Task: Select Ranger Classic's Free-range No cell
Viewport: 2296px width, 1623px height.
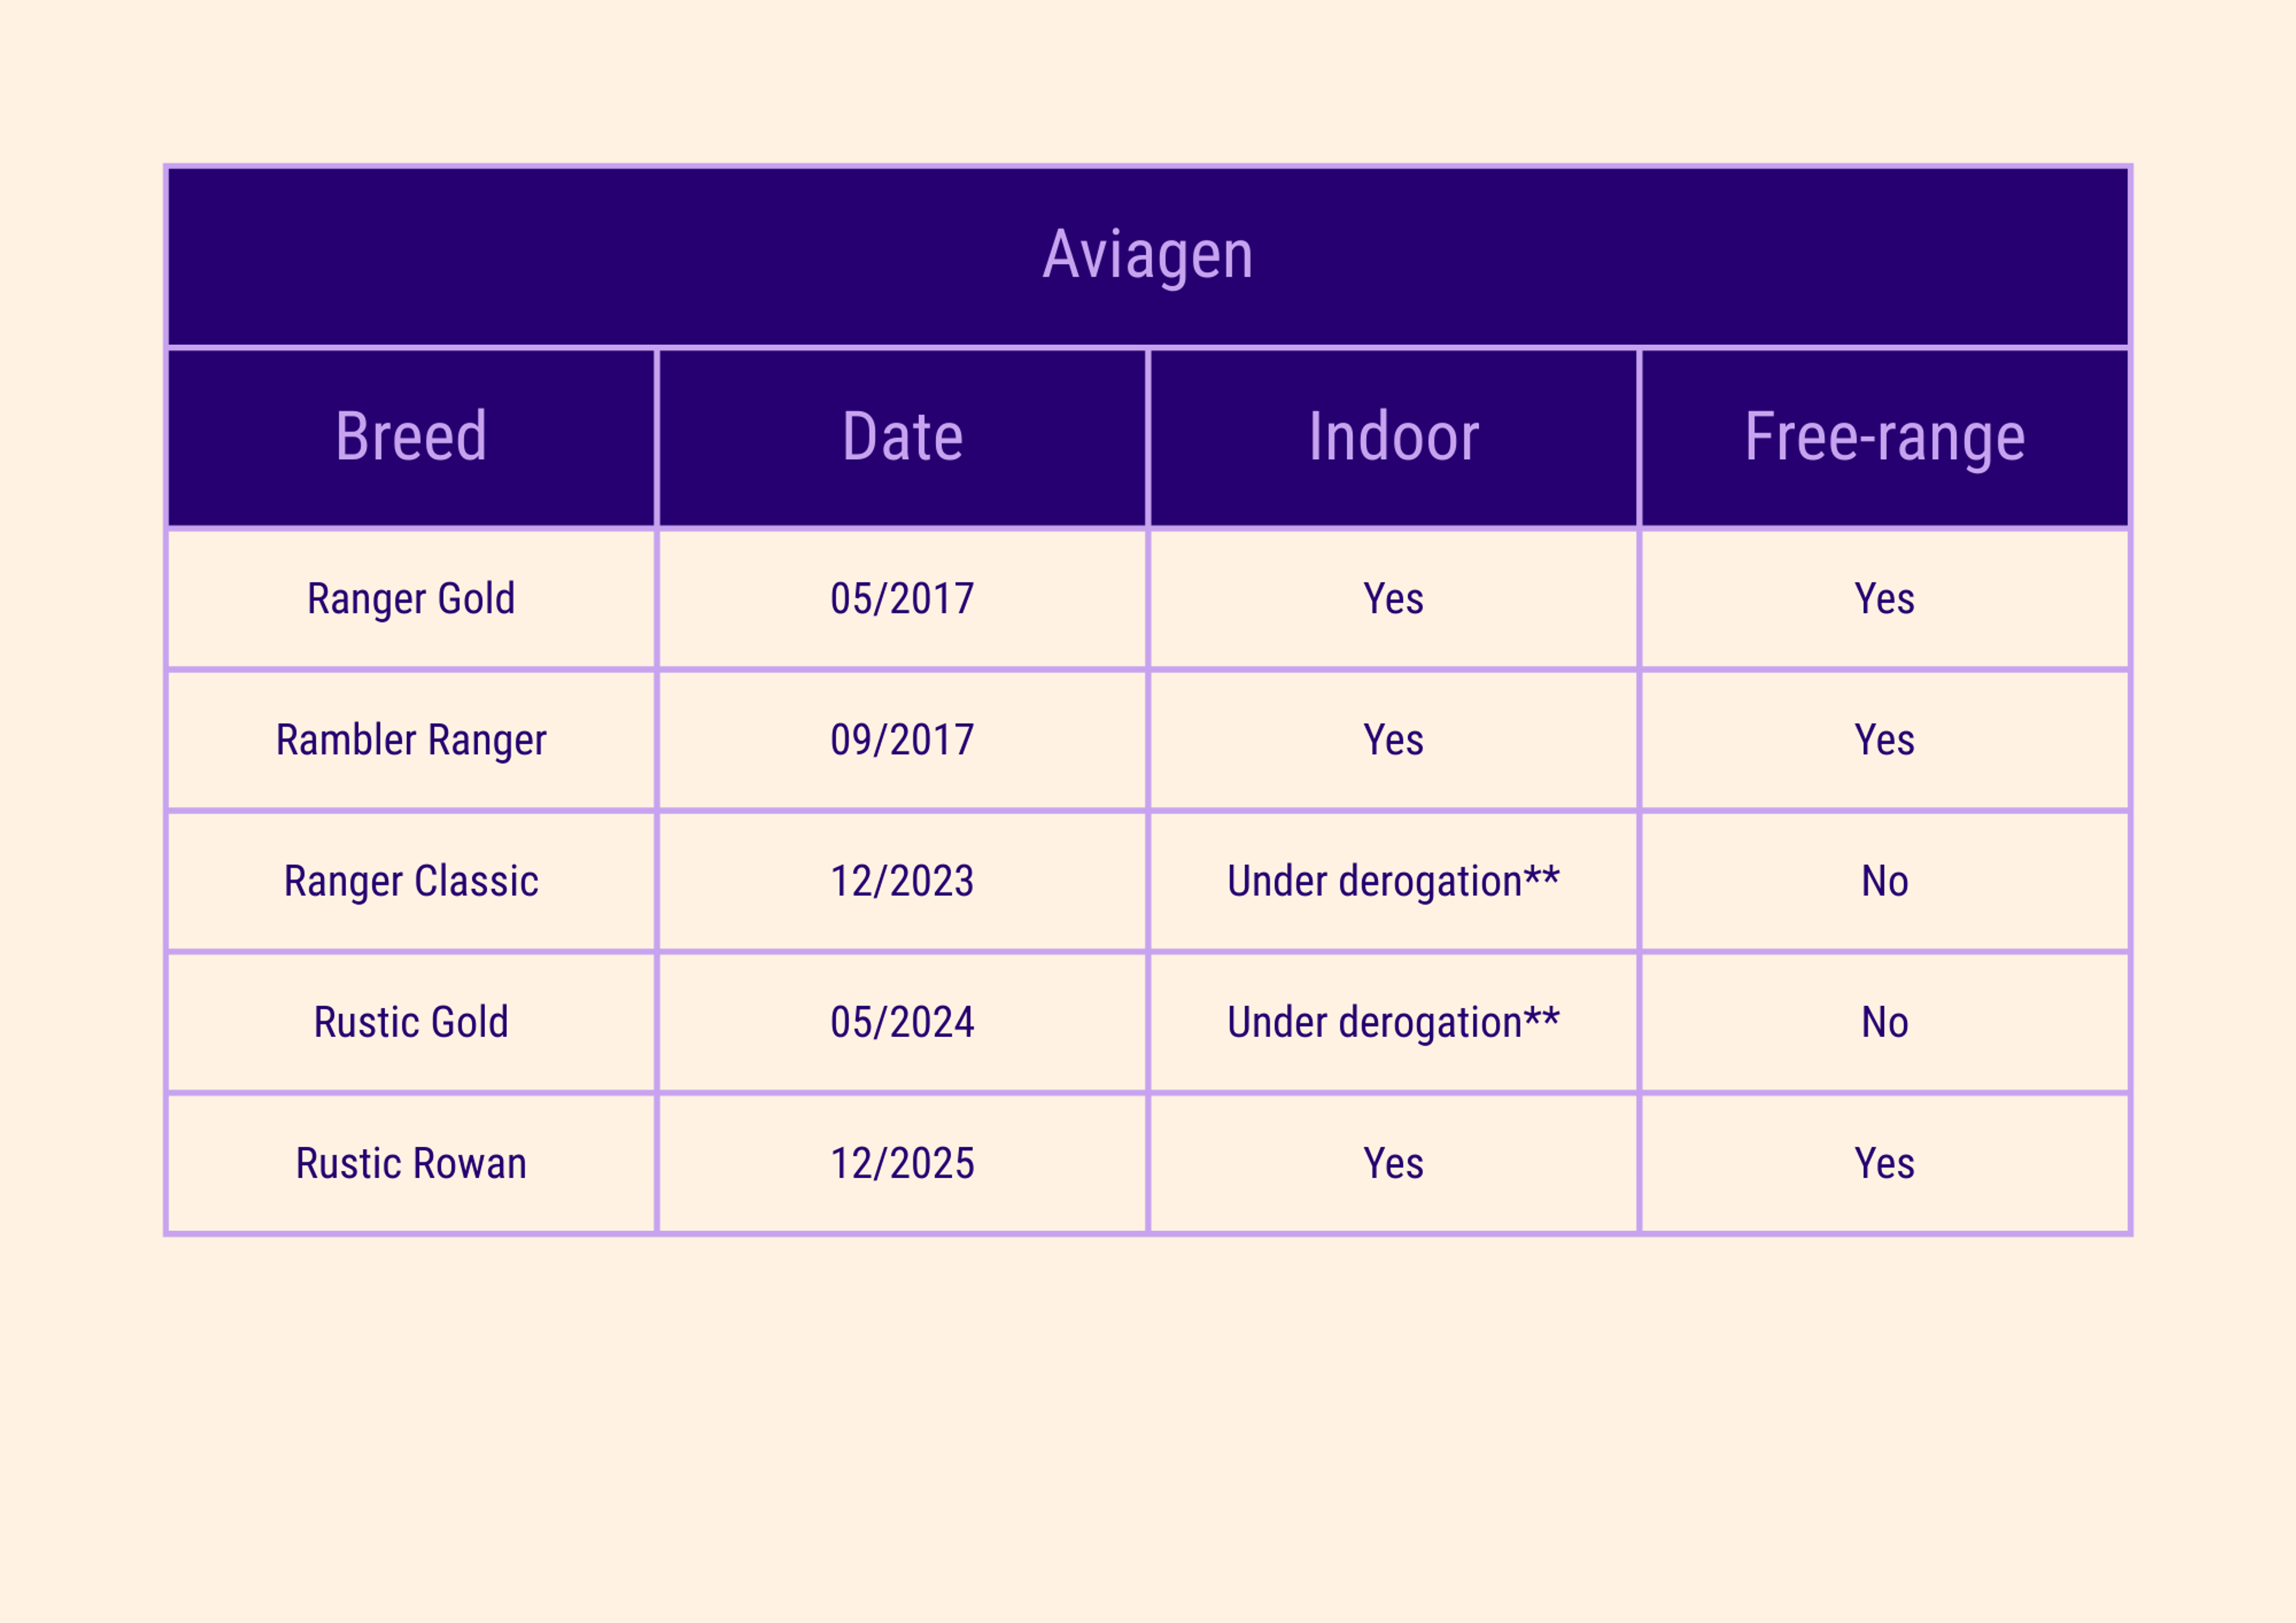Action: click(1884, 881)
